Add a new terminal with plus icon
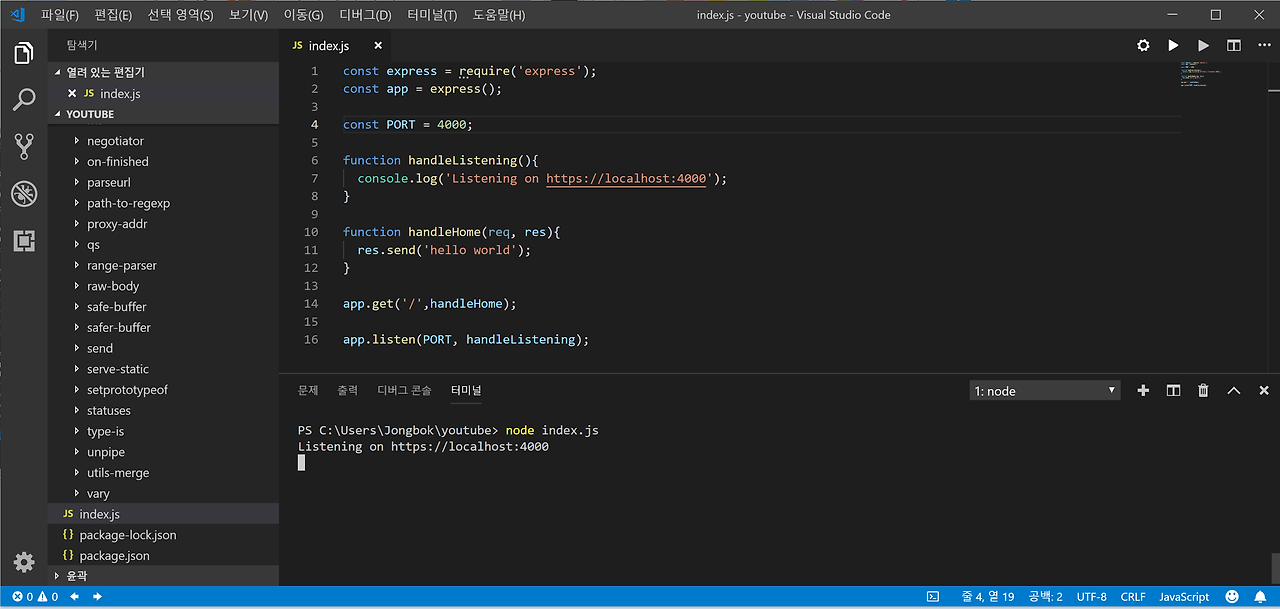This screenshot has height=609, width=1280. 1143,391
